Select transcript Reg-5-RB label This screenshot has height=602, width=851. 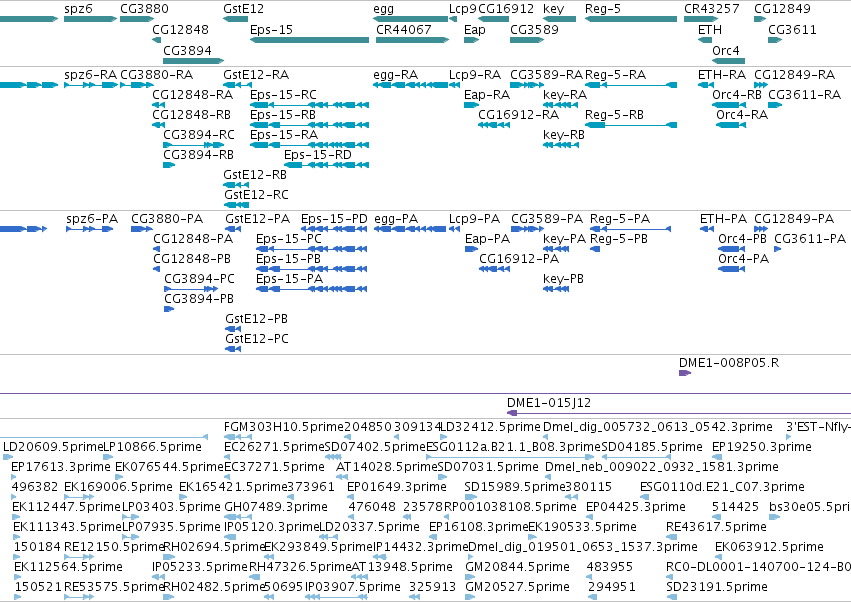[x=614, y=115]
